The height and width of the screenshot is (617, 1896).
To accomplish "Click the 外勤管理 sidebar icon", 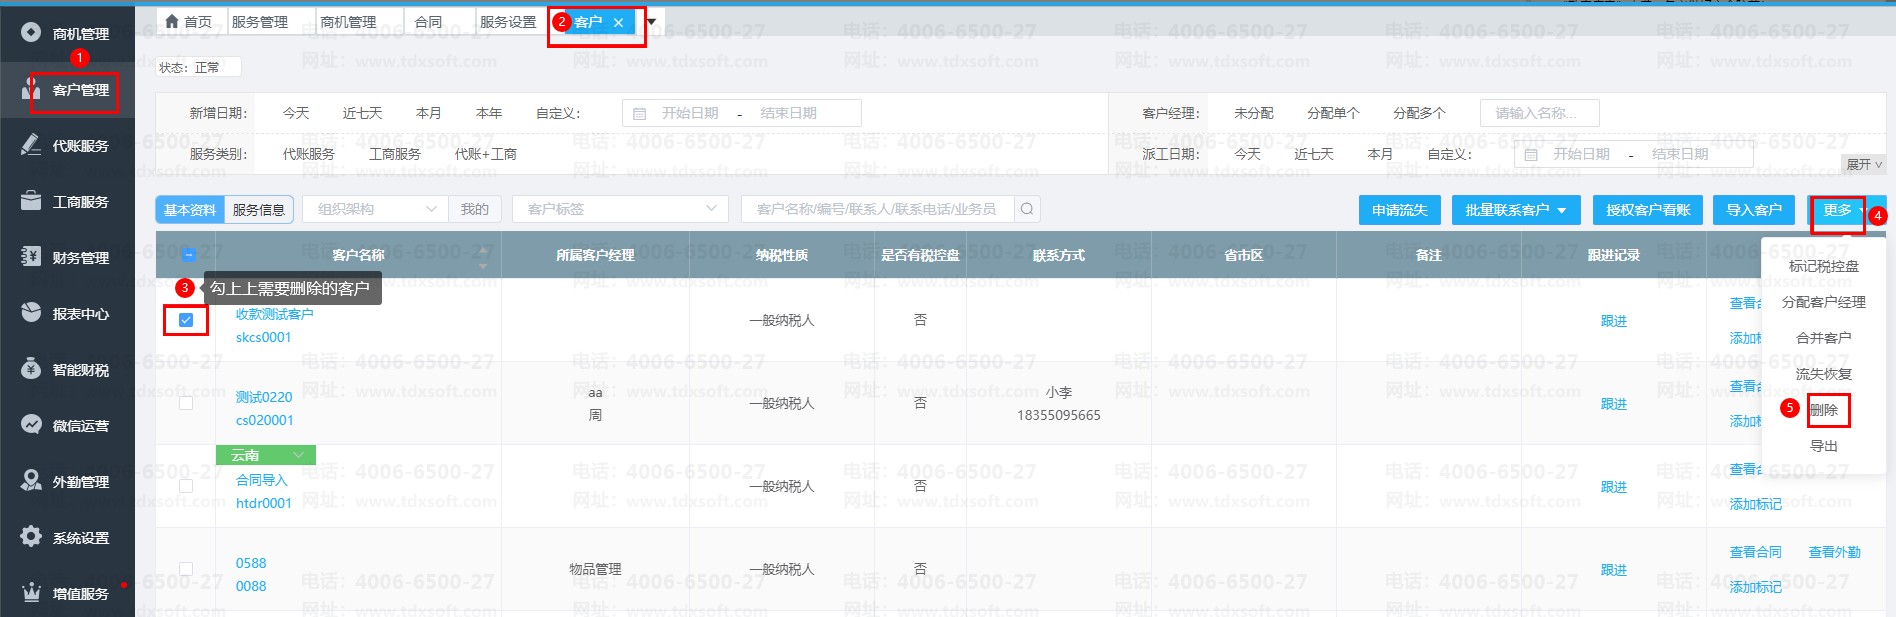I will 31,481.
